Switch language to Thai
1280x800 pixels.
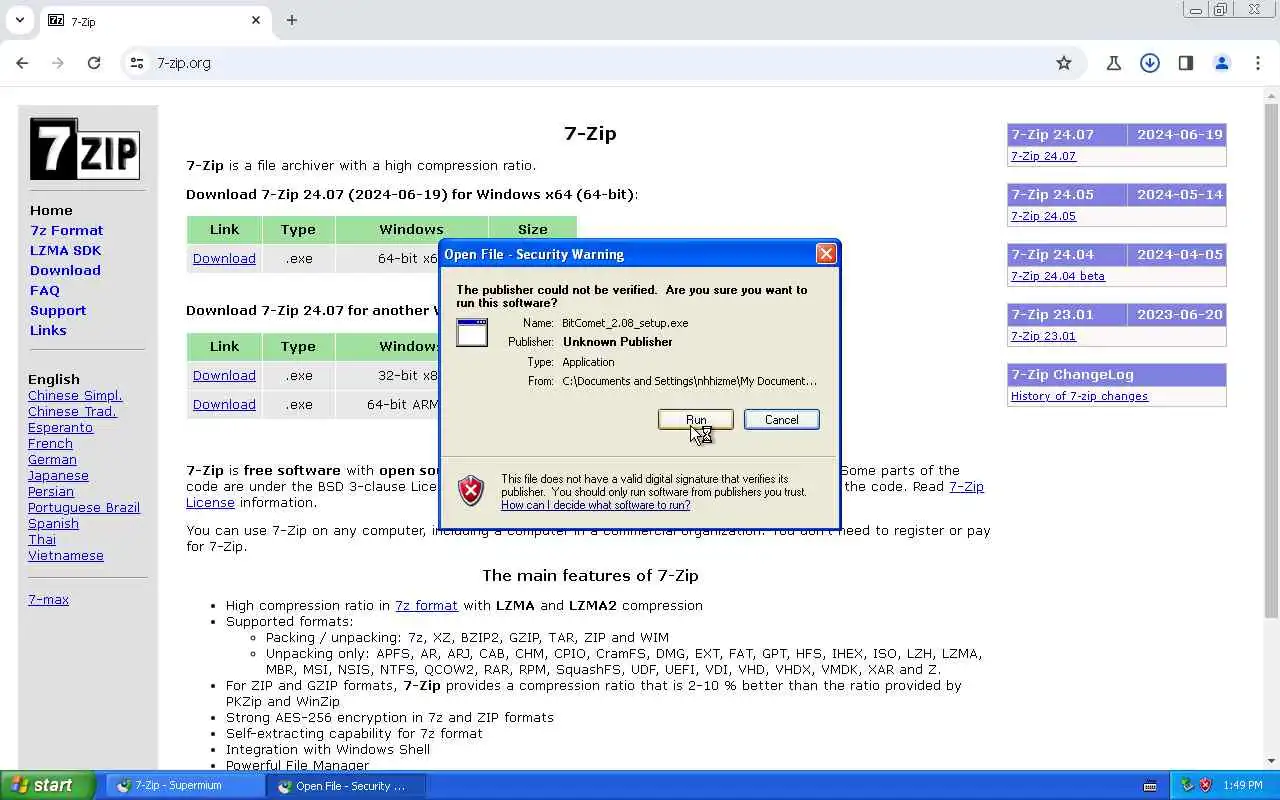42,539
